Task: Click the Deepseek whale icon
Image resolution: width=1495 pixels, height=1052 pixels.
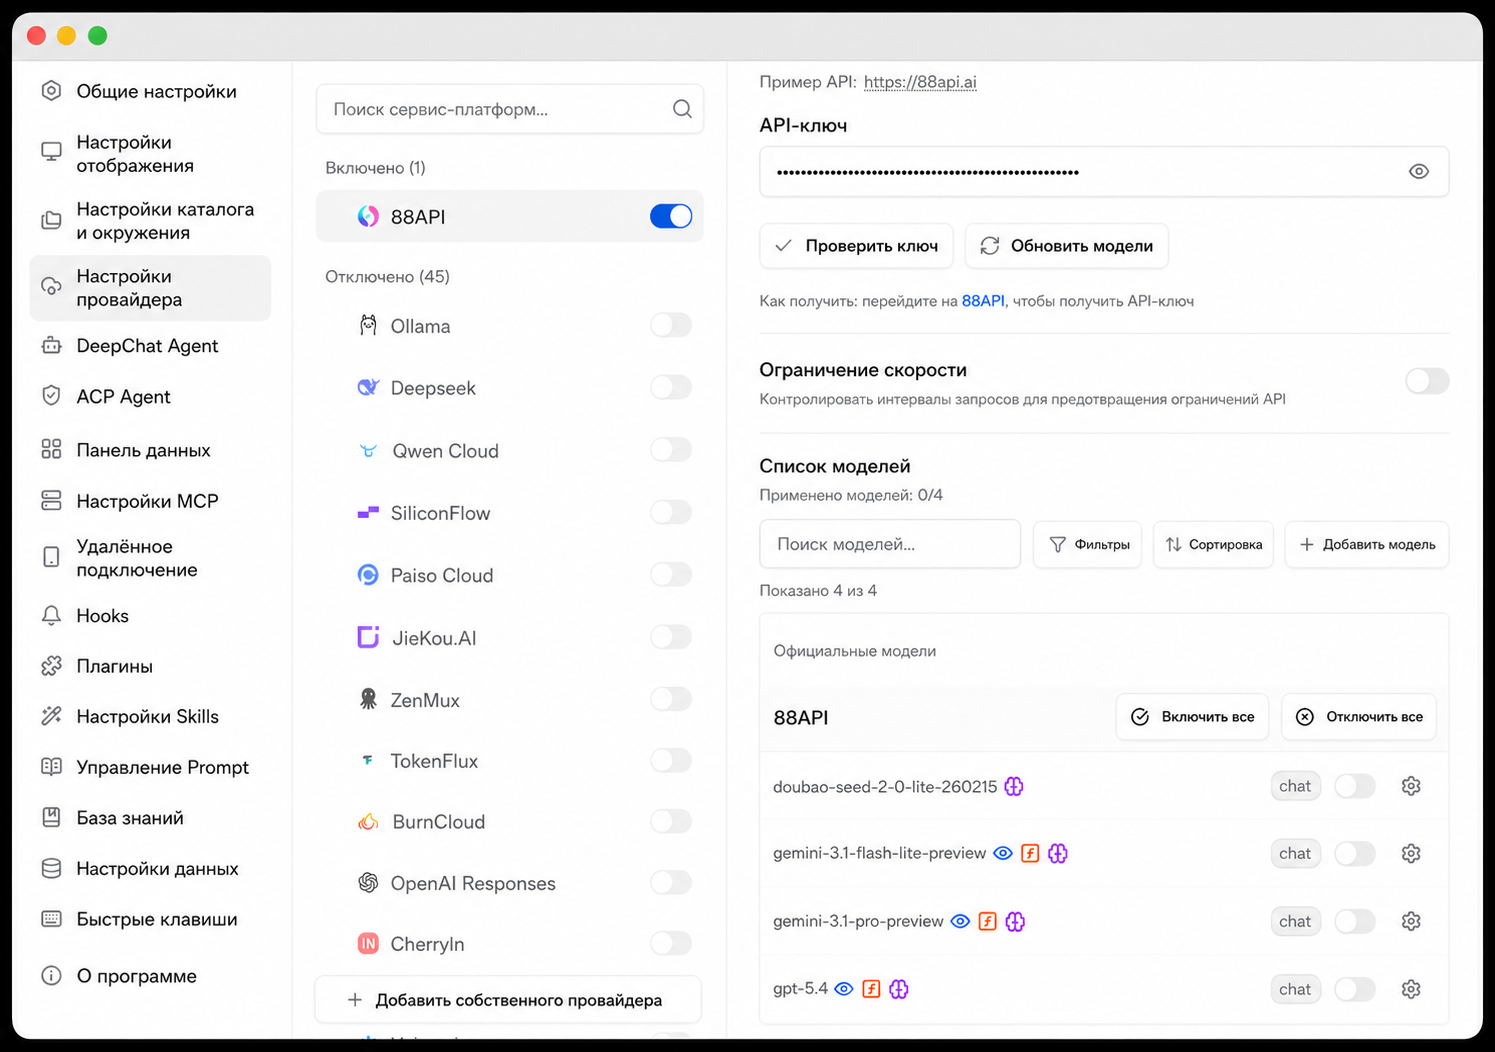Action: click(x=368, y=388)
